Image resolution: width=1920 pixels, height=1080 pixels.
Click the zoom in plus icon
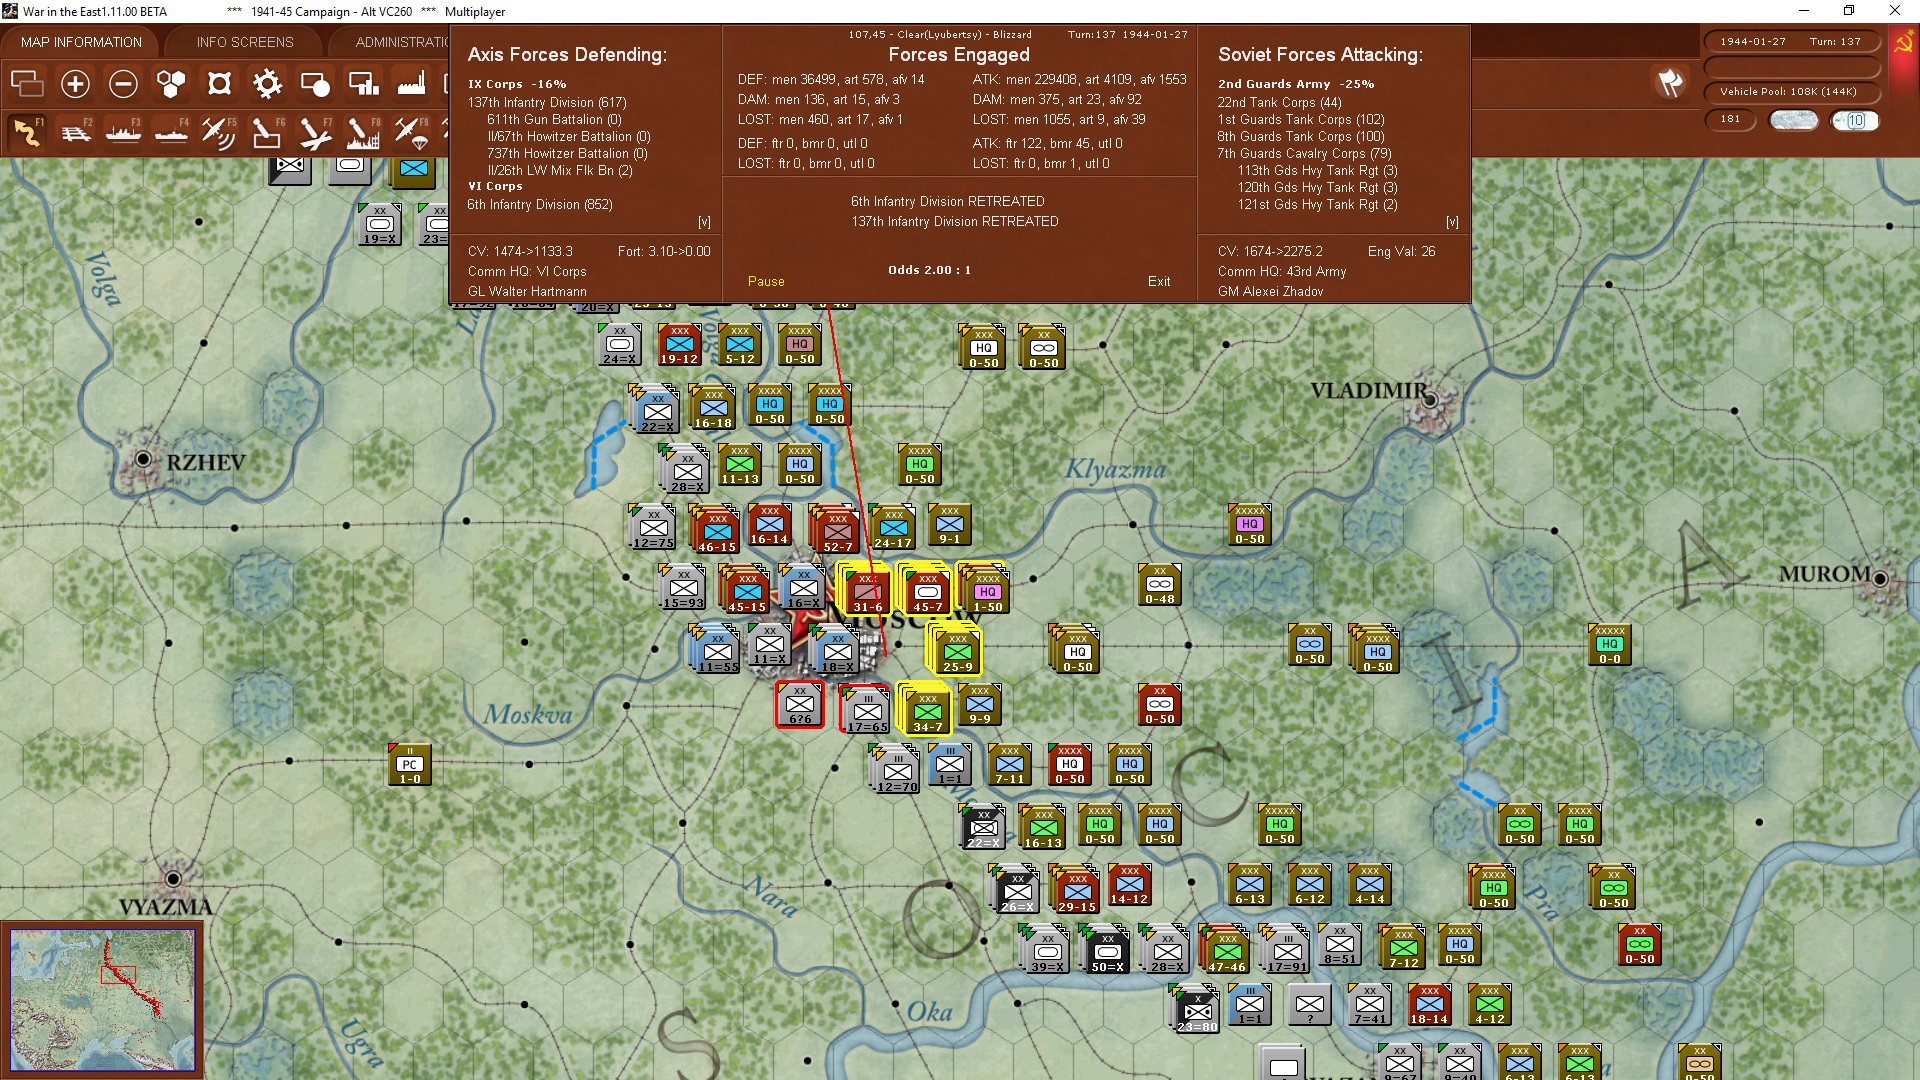click(75, 84)
